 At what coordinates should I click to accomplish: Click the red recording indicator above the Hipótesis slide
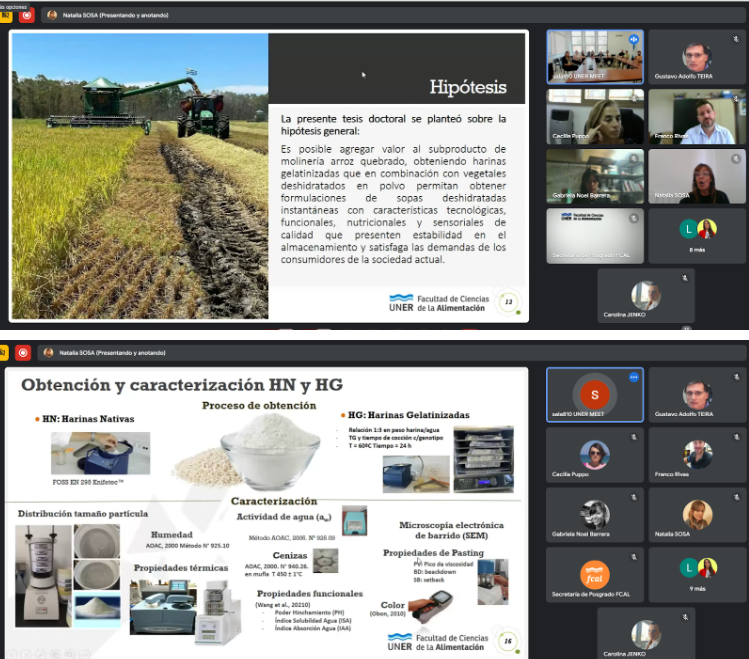26,15
